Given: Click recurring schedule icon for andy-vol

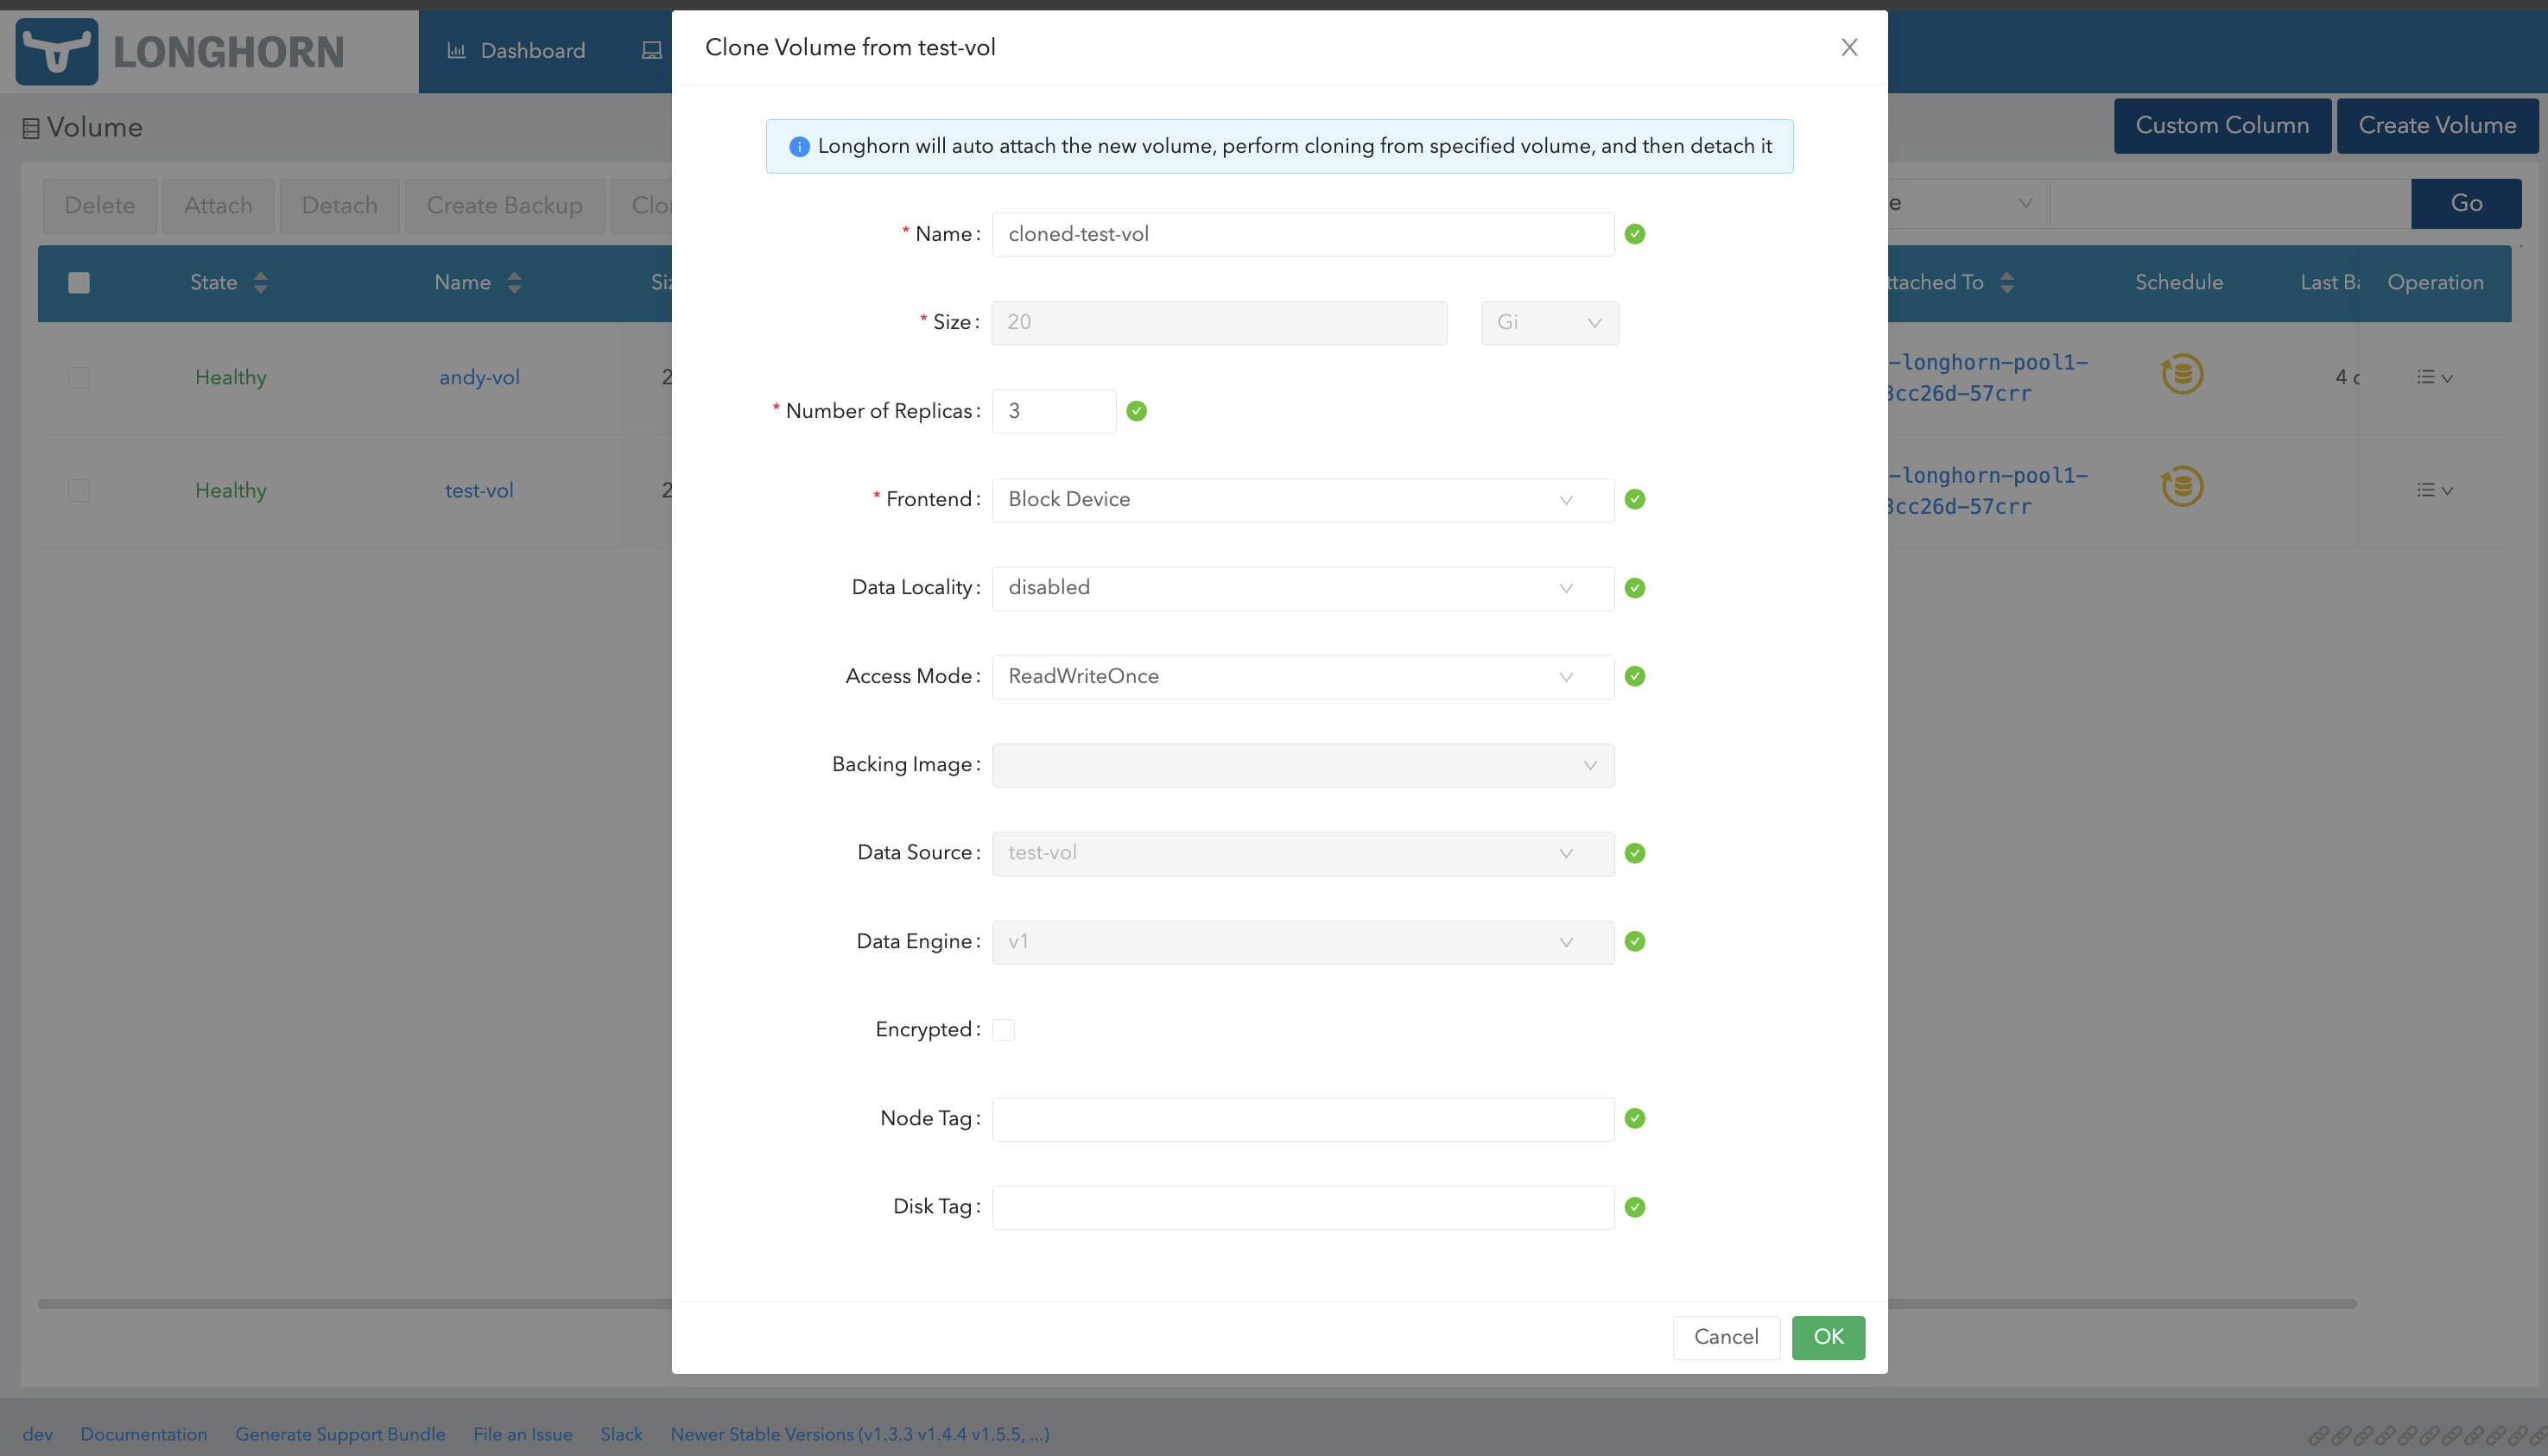Looking at the screenshot, I should click(2182, 374).
